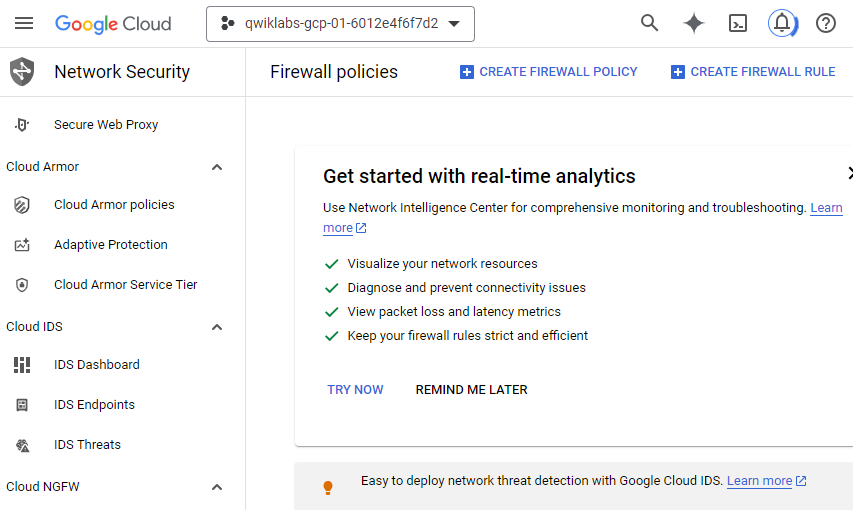Select Adaptive Protection menu item
This screenshot has width=853, height=510.
click(111, 245)
